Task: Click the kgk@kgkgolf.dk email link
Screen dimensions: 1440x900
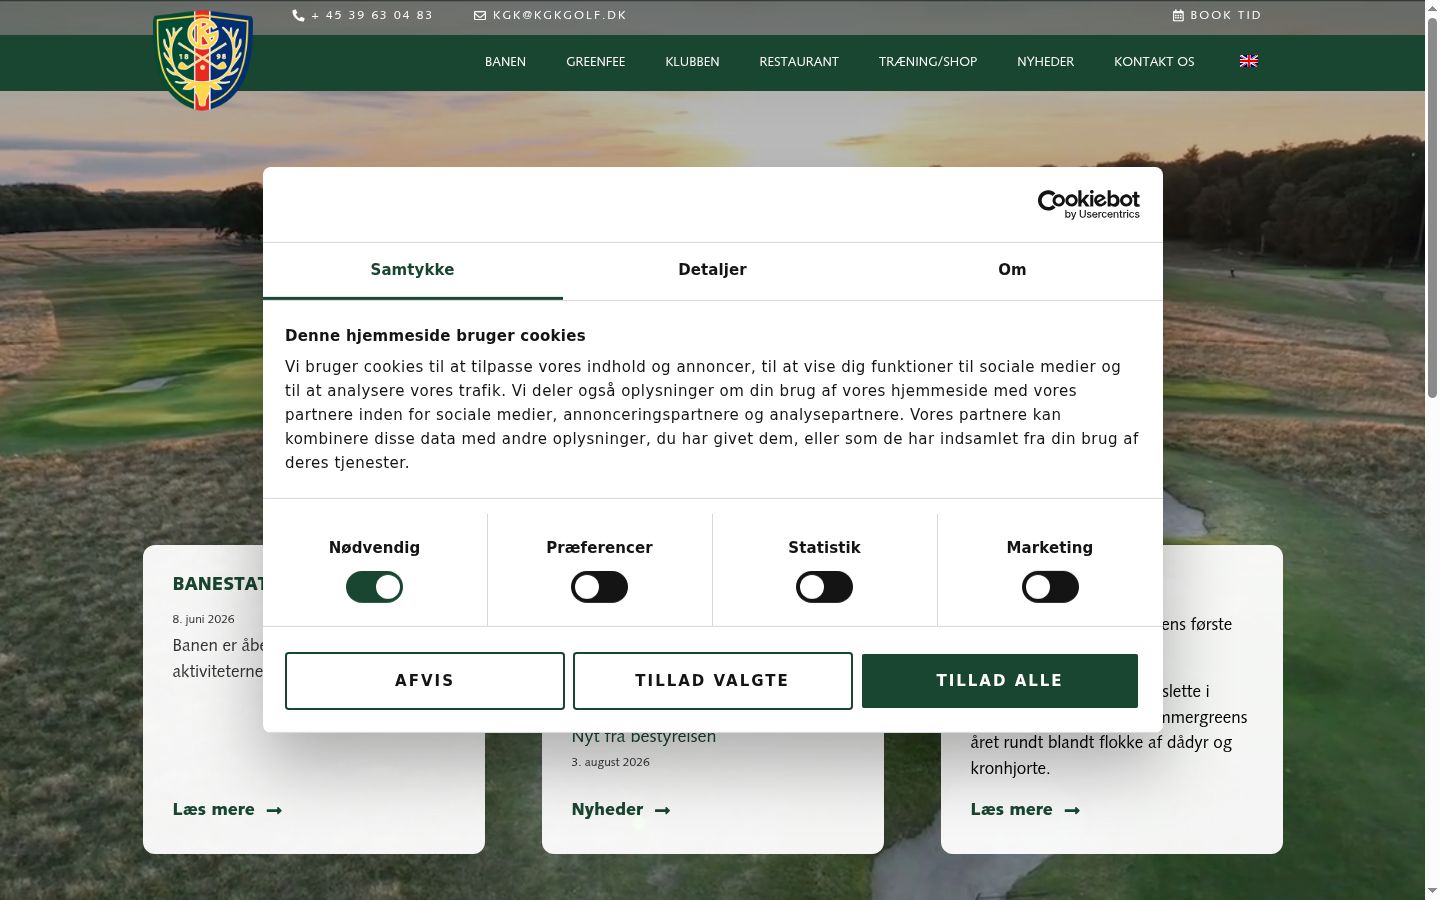Action: (x=560, y=15)
